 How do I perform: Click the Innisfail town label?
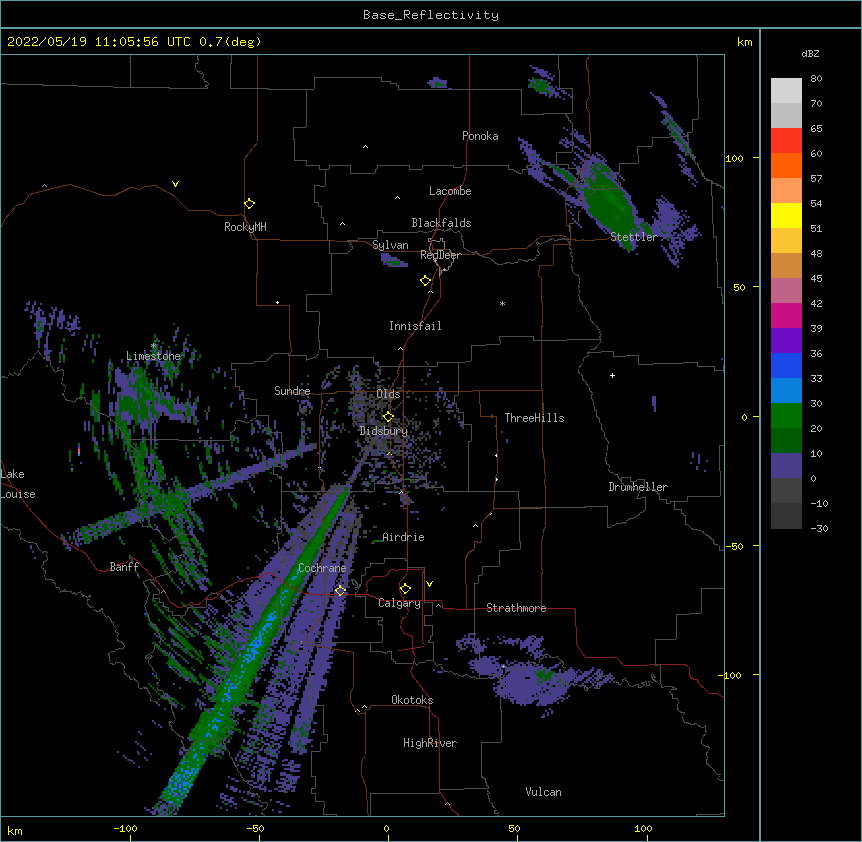(415, 326)
